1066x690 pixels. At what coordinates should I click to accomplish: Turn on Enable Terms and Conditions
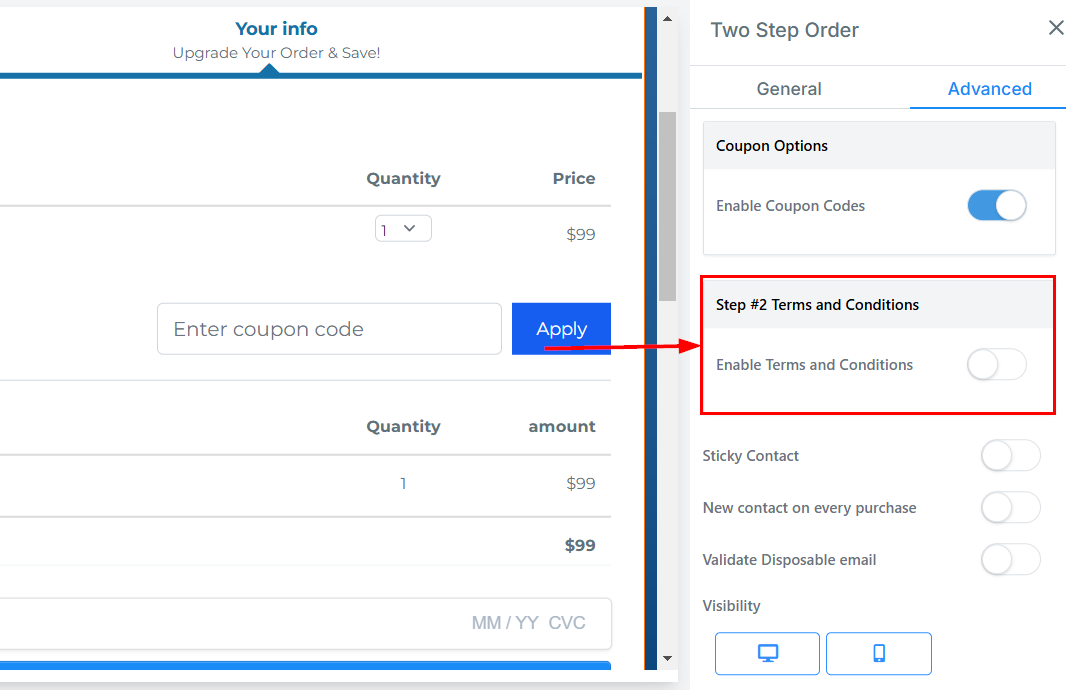coord(997,364)
